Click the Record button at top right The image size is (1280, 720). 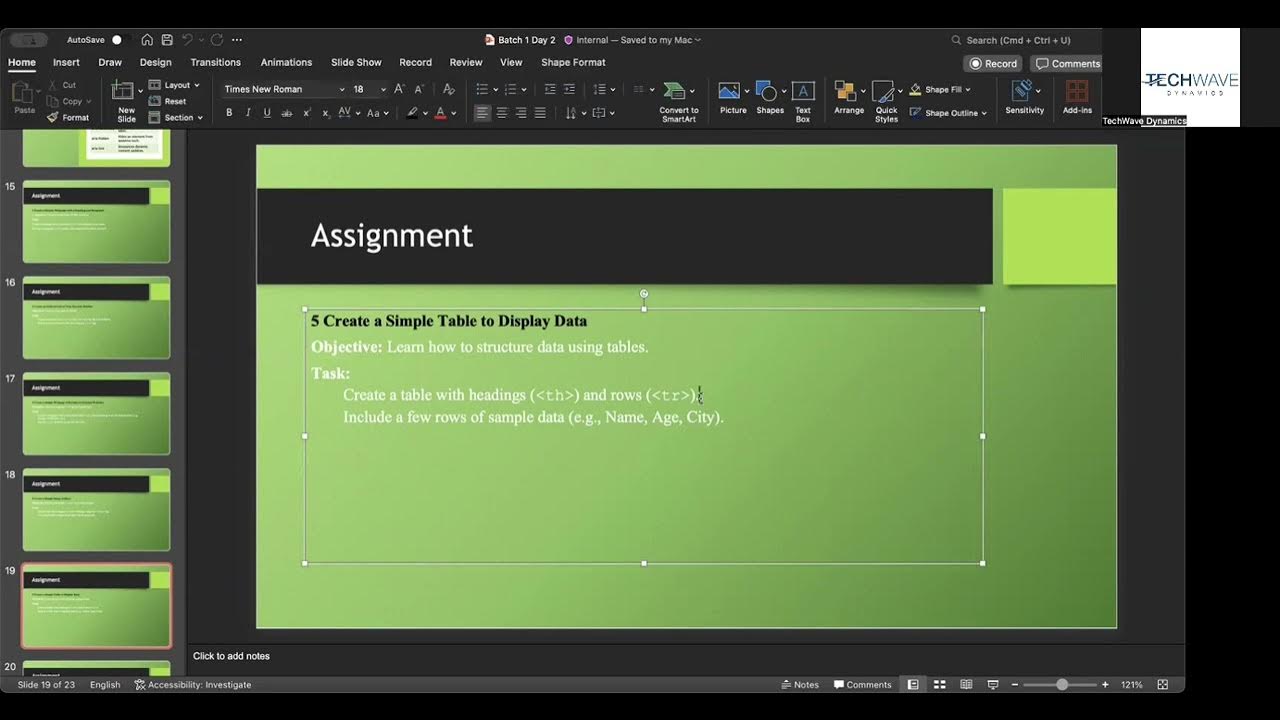tap(993, 63)
